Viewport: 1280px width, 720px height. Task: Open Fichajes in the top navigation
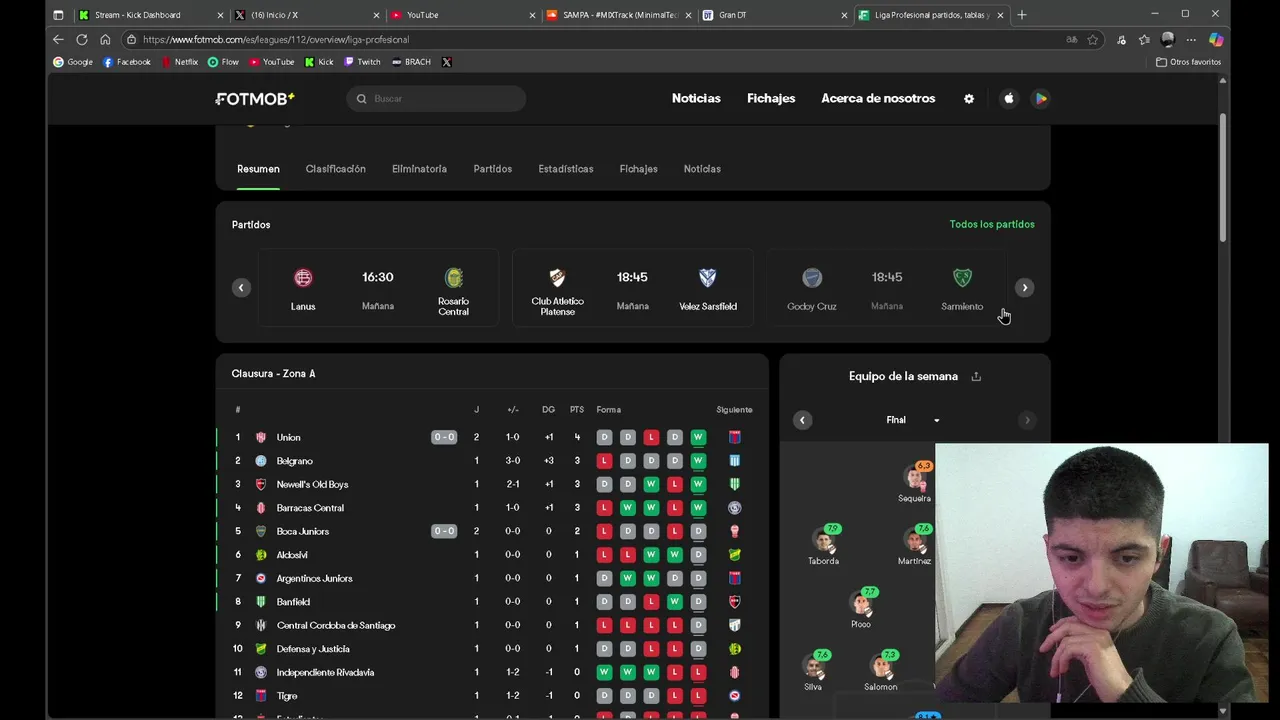pos(771,98)
